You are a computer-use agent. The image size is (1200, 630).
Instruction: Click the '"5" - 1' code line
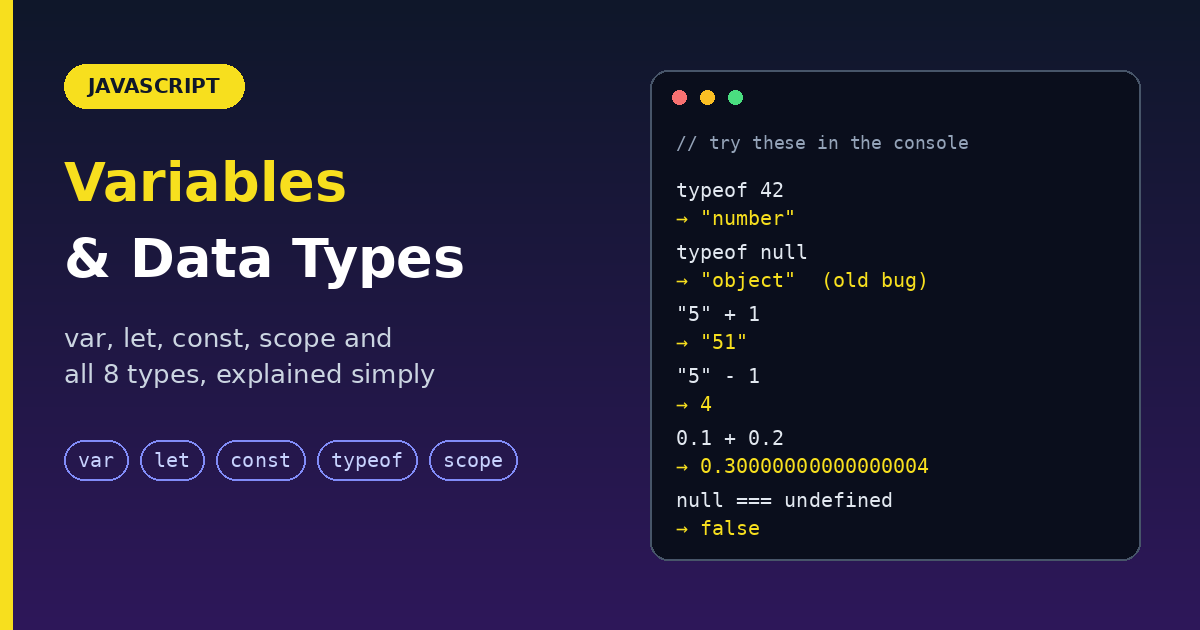click(x=718, y=376)
